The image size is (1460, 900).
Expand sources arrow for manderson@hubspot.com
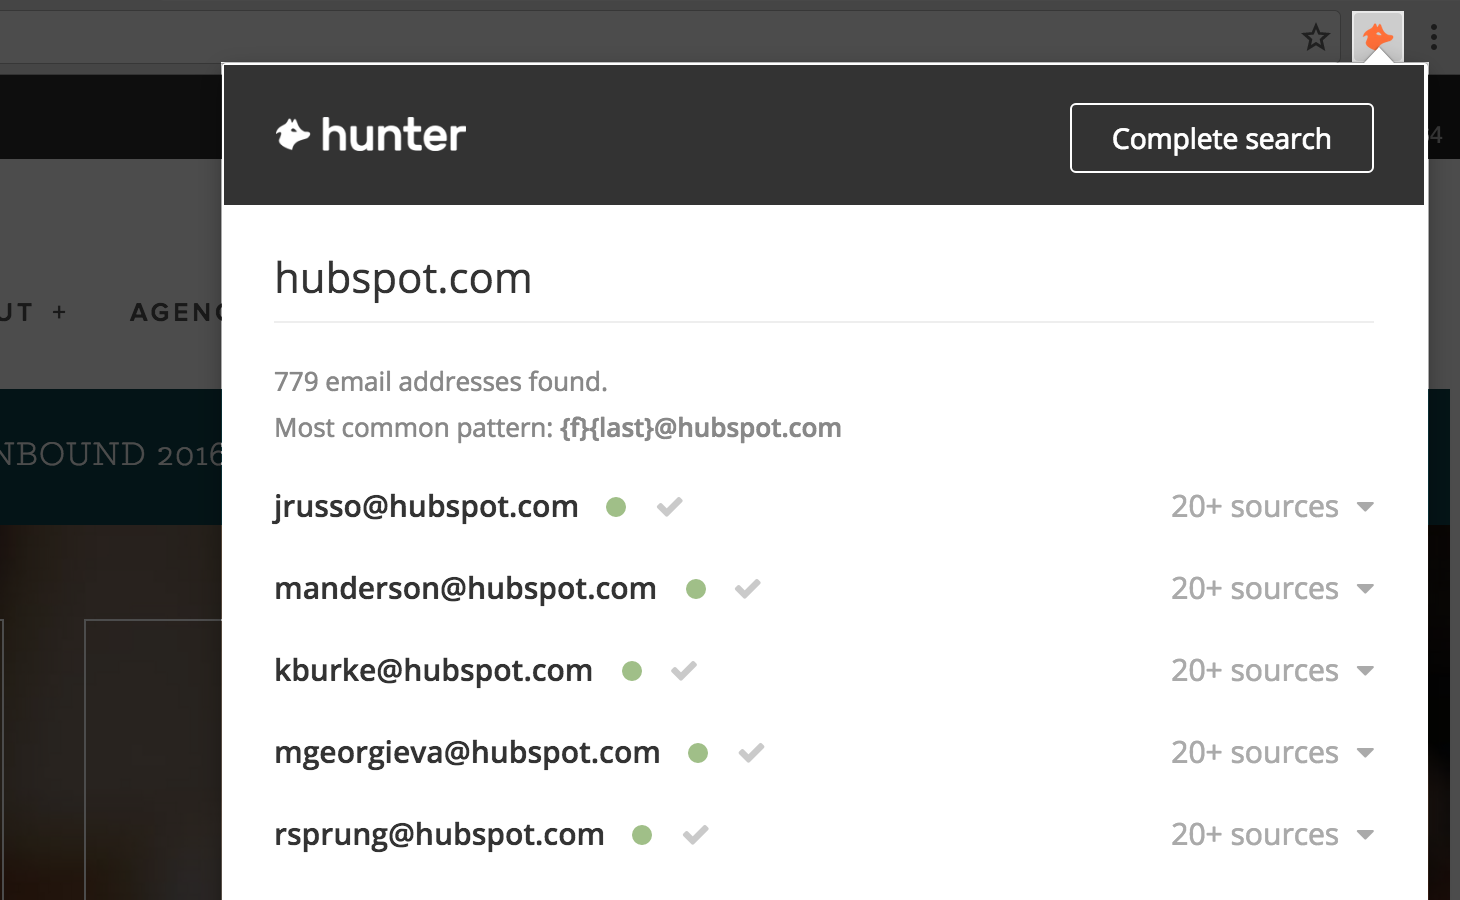[x=1365, y=589]
